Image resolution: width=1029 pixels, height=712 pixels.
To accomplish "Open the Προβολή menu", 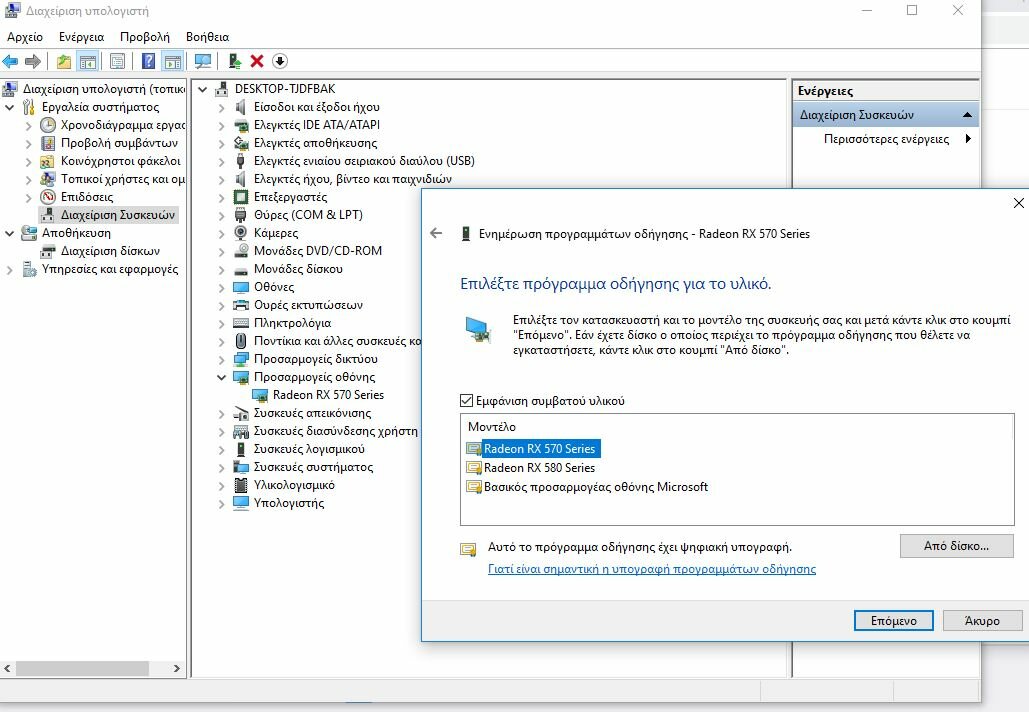I will point(144,37).
